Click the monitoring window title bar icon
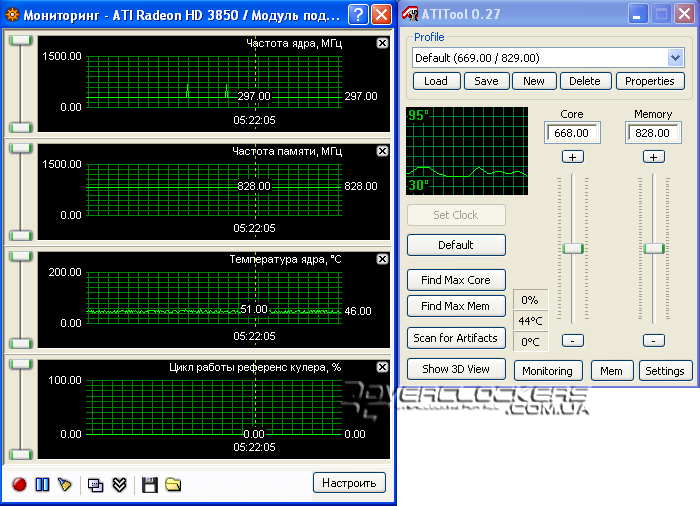The height and width of the screenshot is (506, 700). tap(12, 15)
